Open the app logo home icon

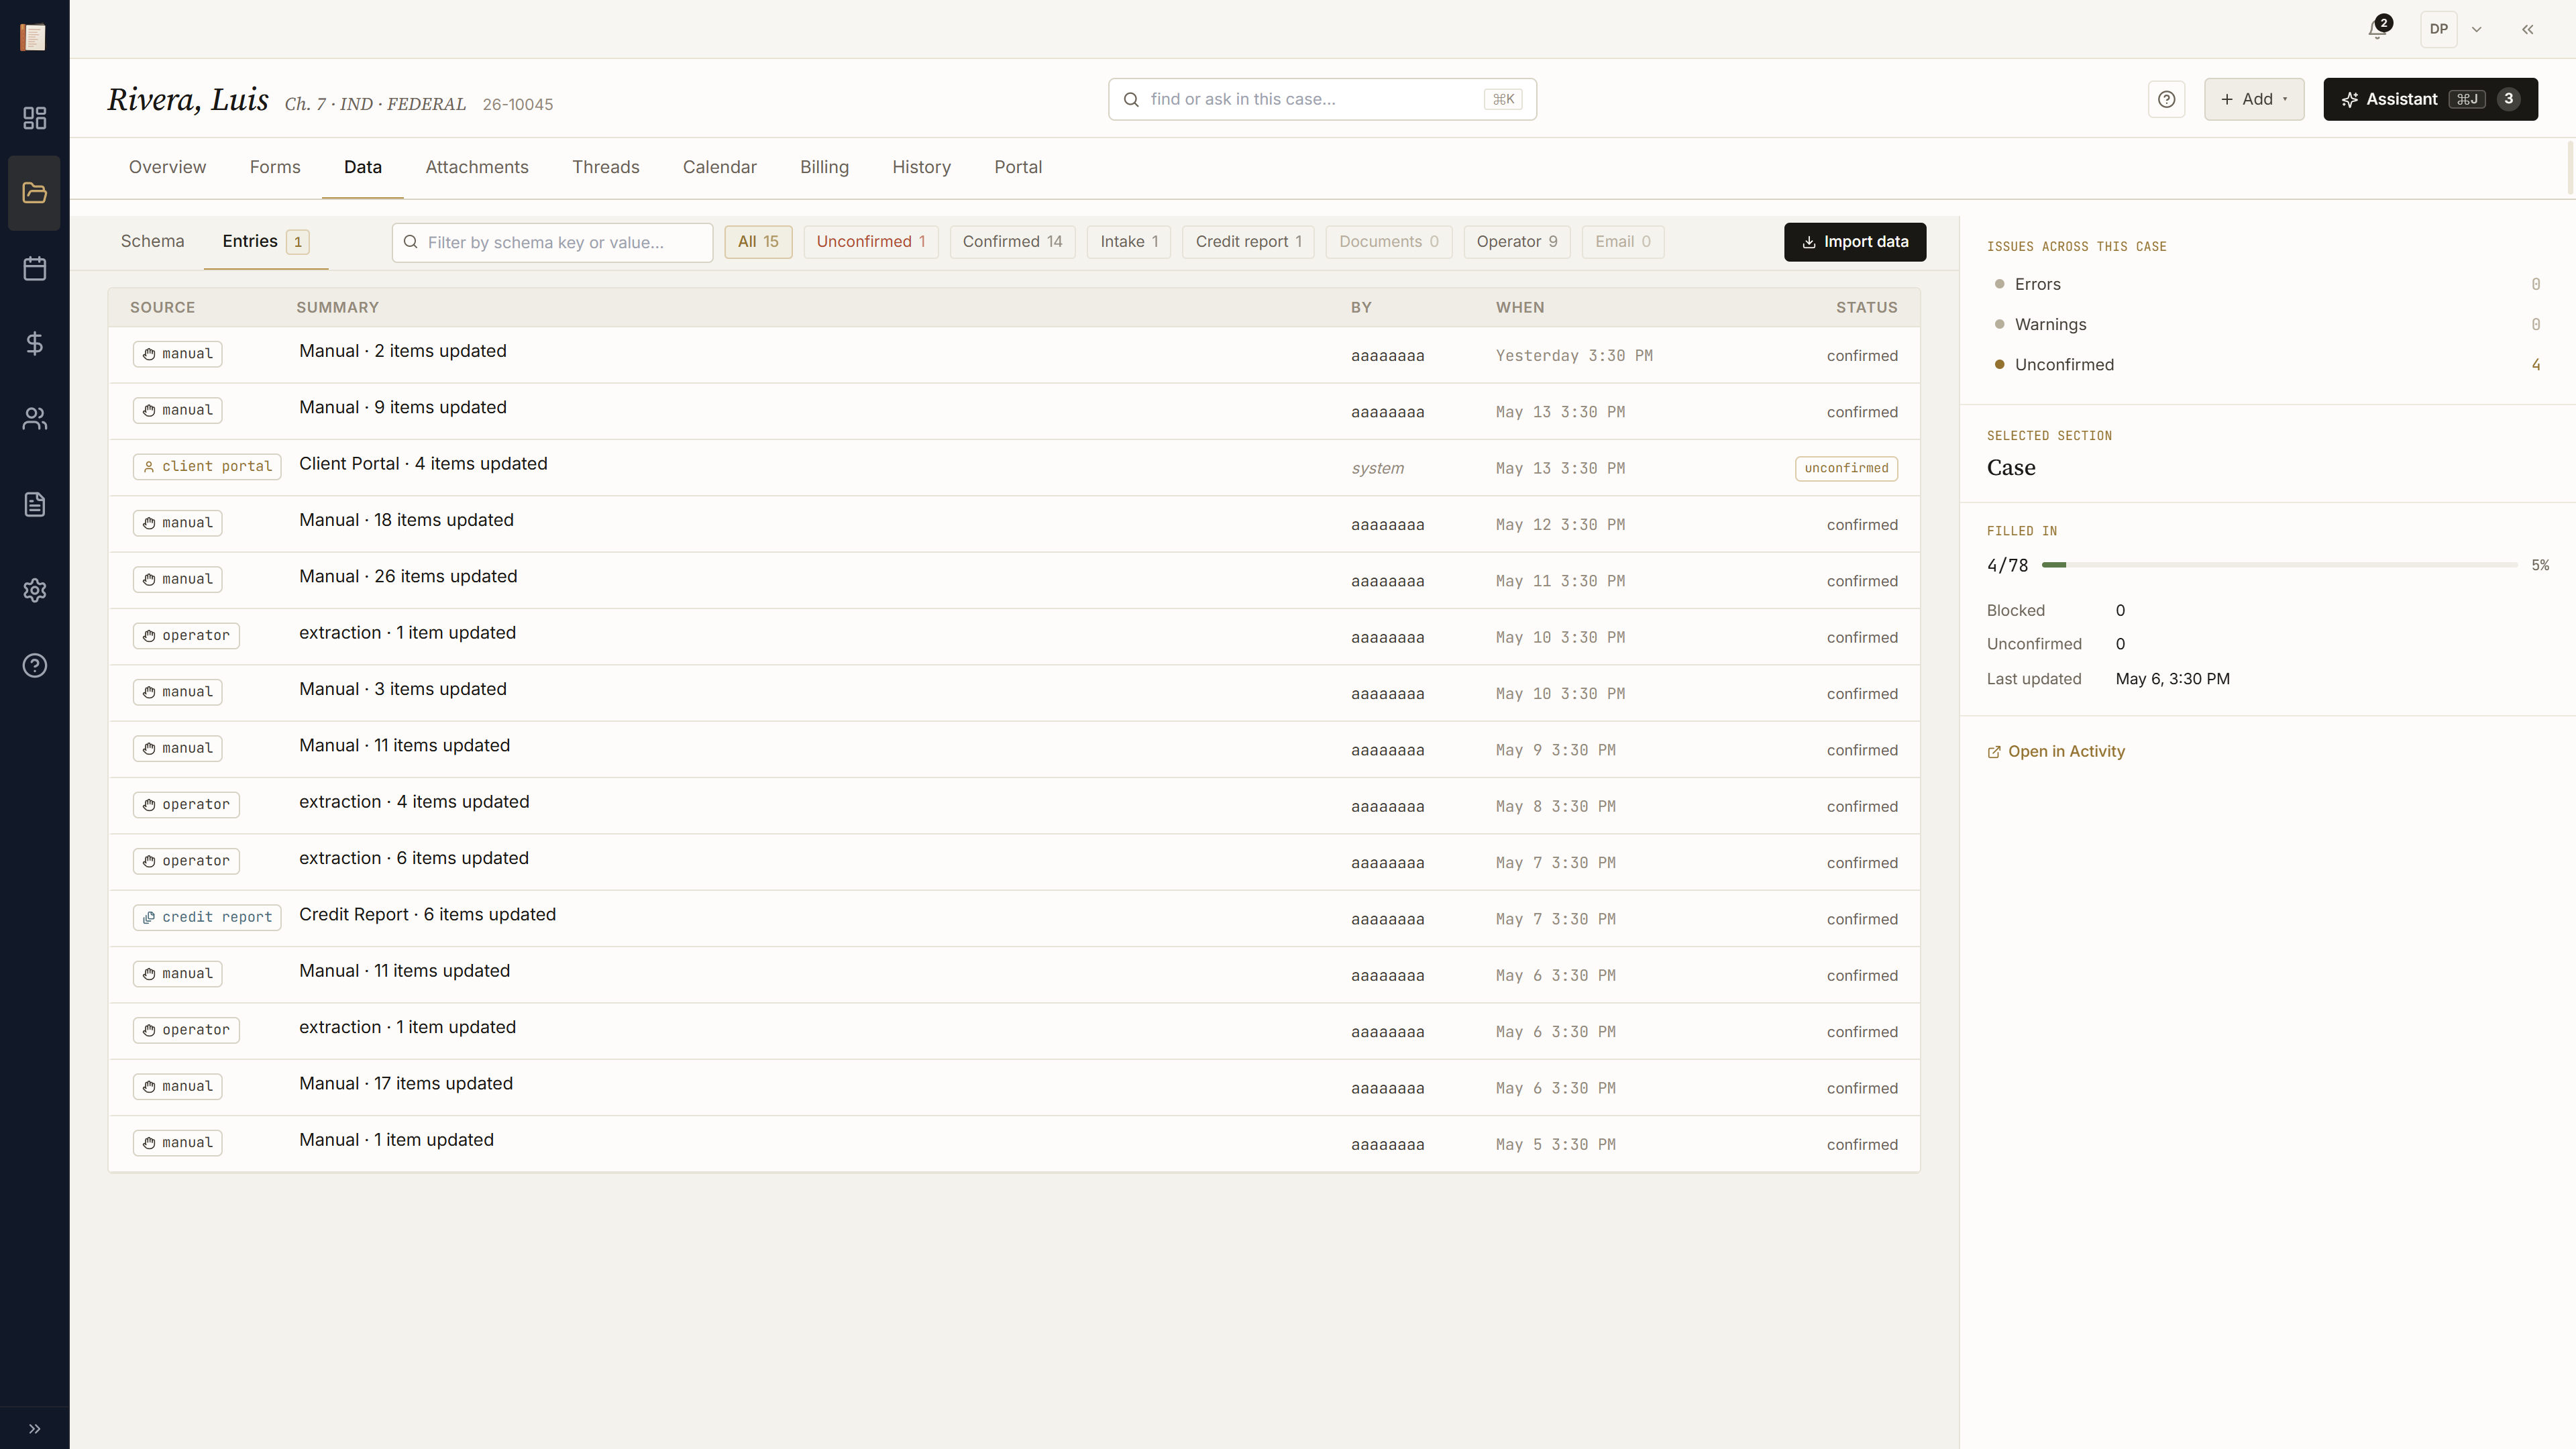click(x=34, y=37)
